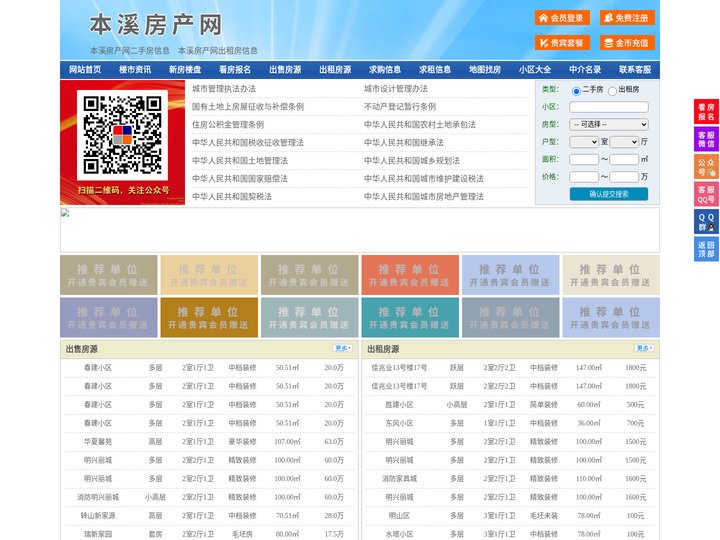
Task: Open 中华人民共和国城乡规划法 link
Action: click(x=412, y=160)
